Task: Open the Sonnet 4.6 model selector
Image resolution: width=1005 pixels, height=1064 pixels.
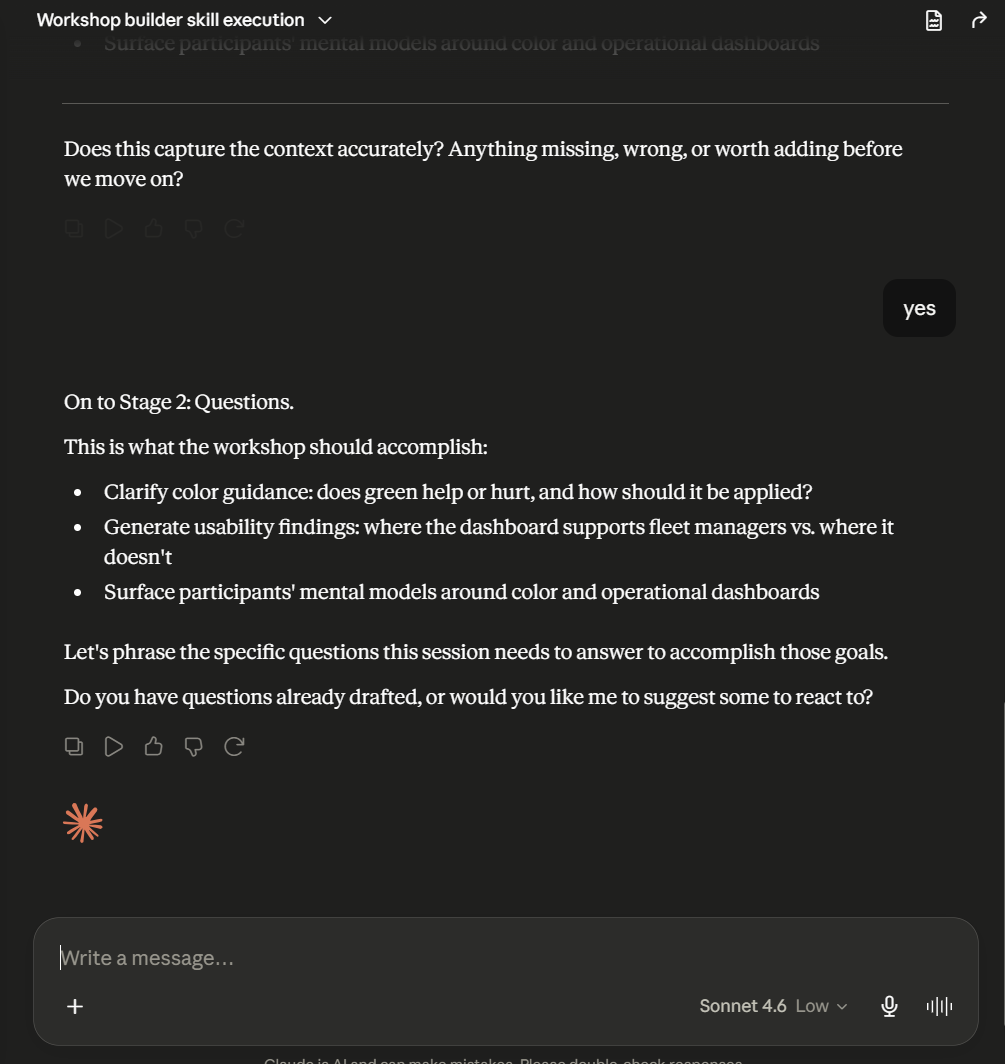Action: point(774,1006)
